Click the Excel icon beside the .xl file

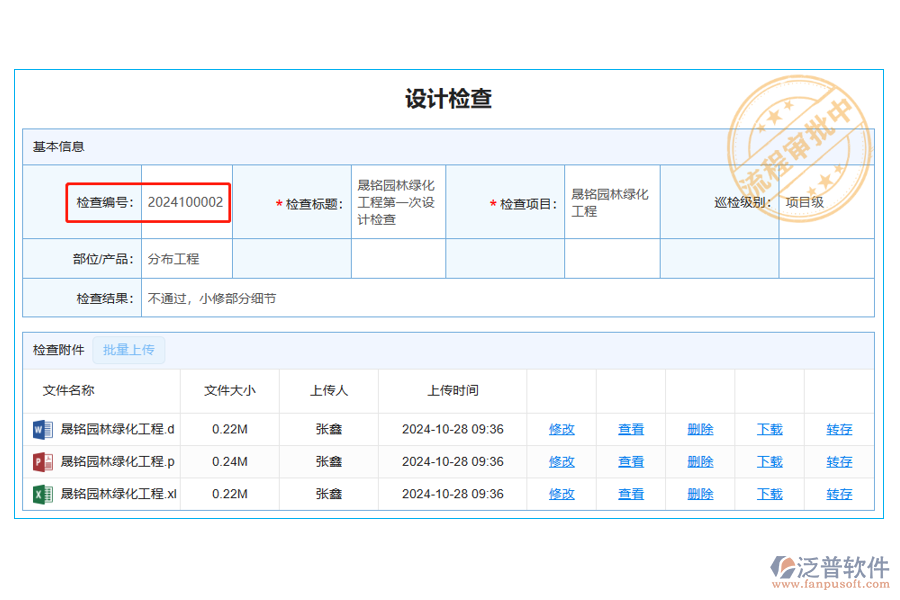pyautogui.click(x=43, y=494)
